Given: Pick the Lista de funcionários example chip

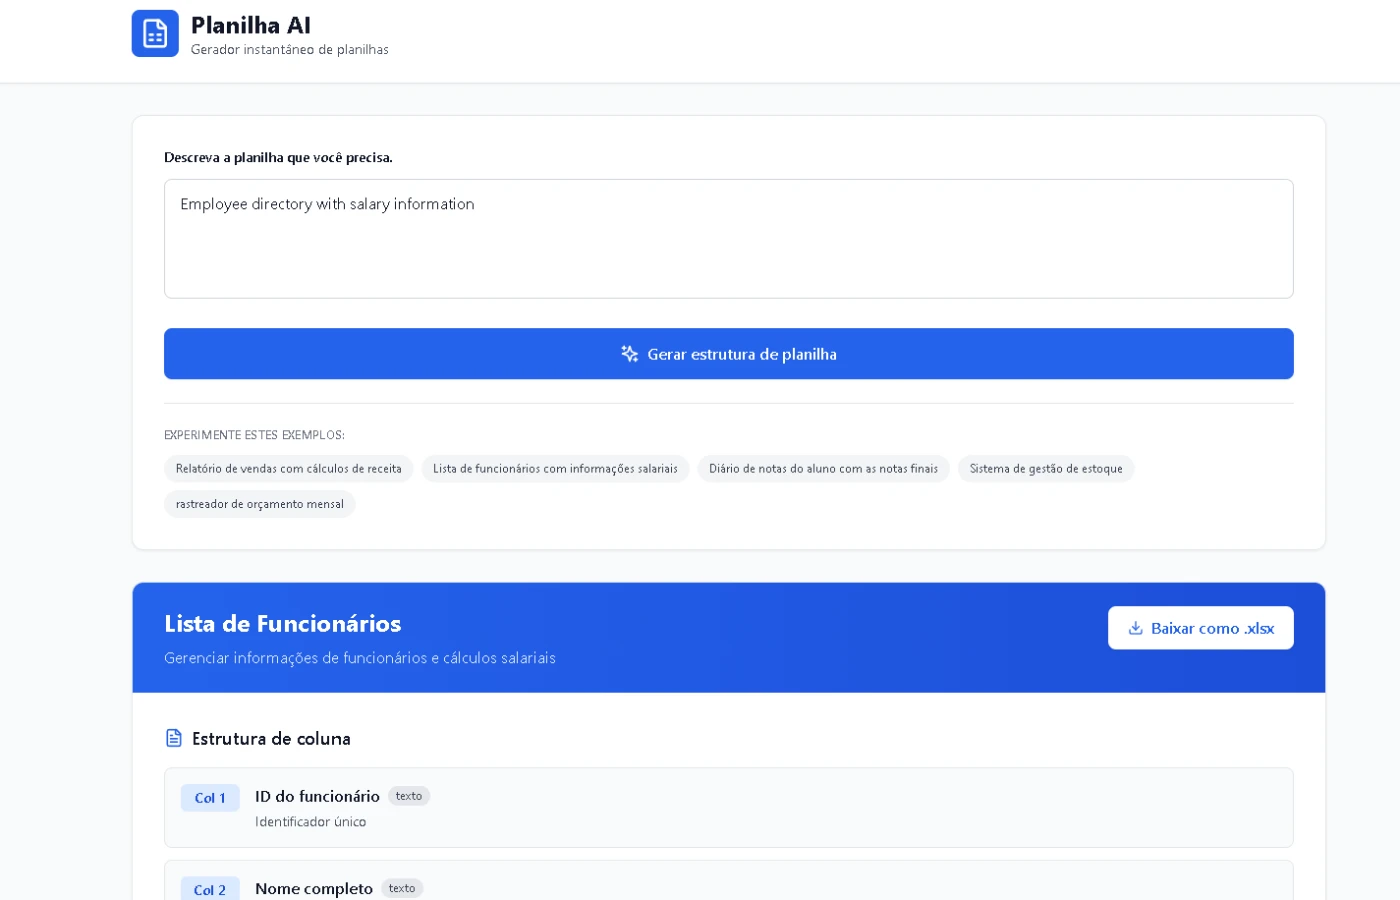Looking at the screenshot, I should click(x=555, y=469).
